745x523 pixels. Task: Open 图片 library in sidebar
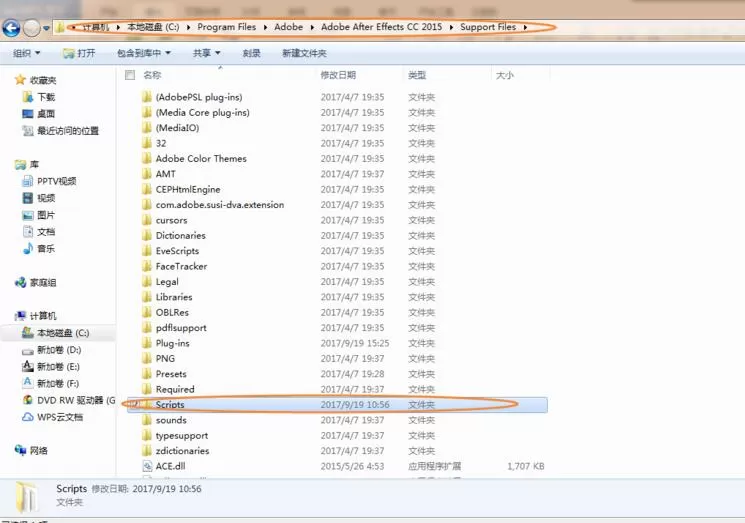[x=39, y=215]
